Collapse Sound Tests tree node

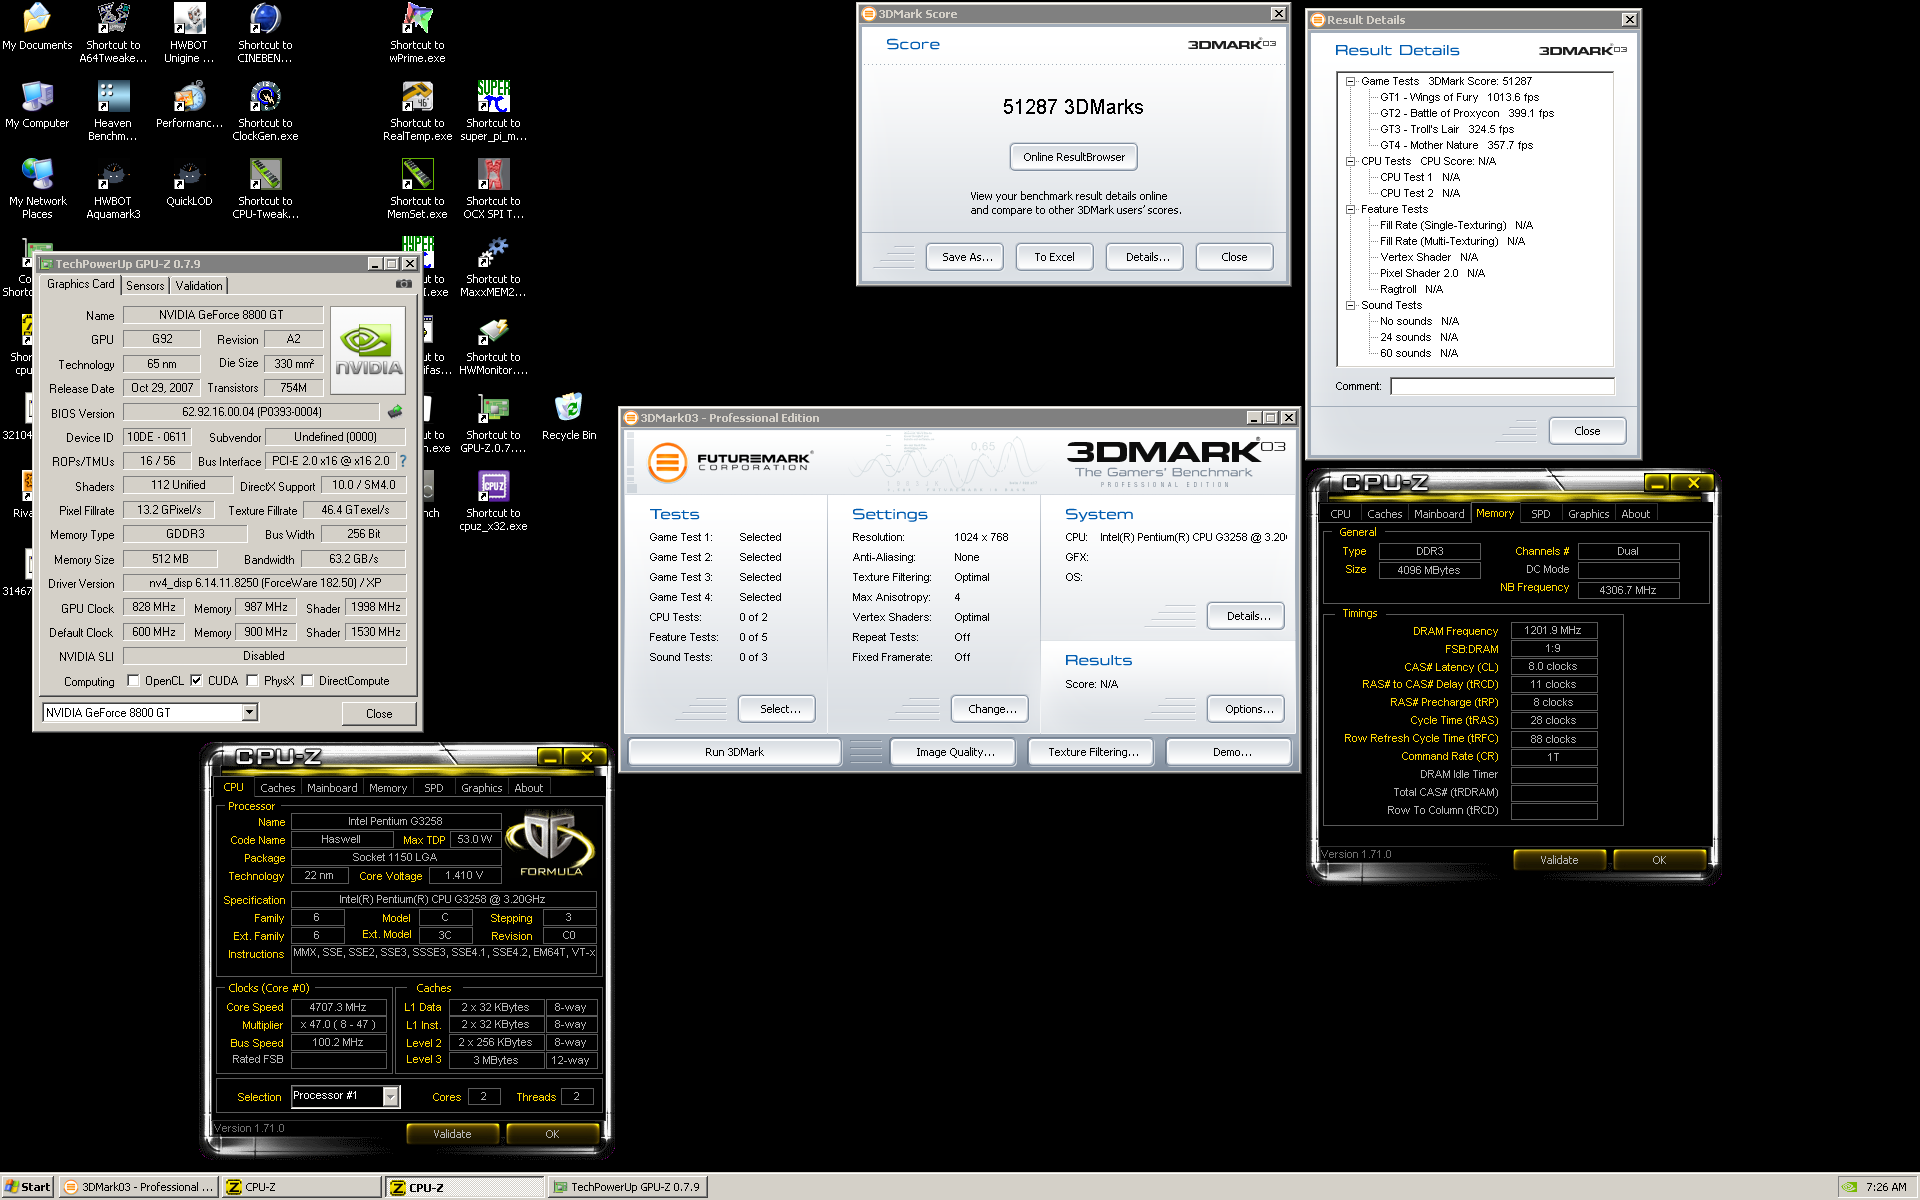(x=1350, y=305)
